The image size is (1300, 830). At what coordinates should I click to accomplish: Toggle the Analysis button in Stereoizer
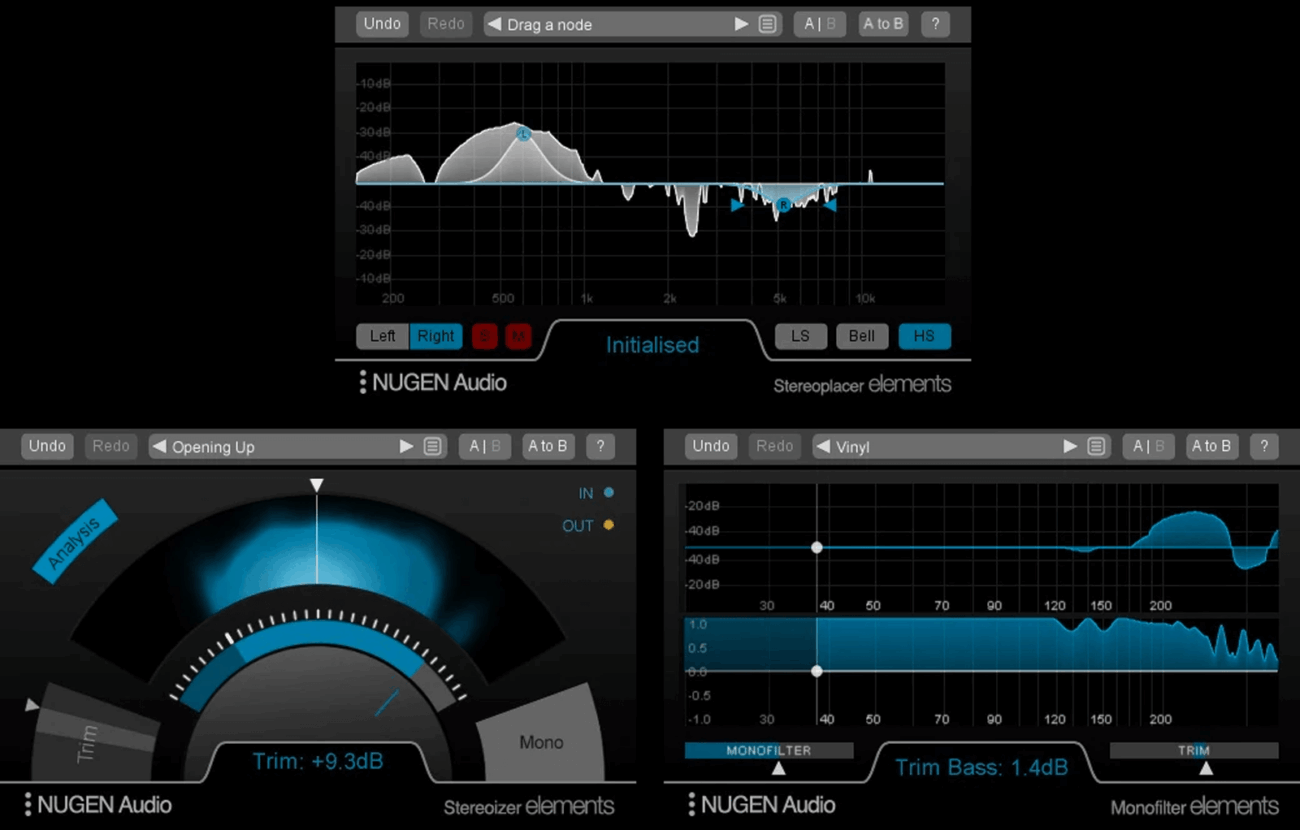[76, 541]
